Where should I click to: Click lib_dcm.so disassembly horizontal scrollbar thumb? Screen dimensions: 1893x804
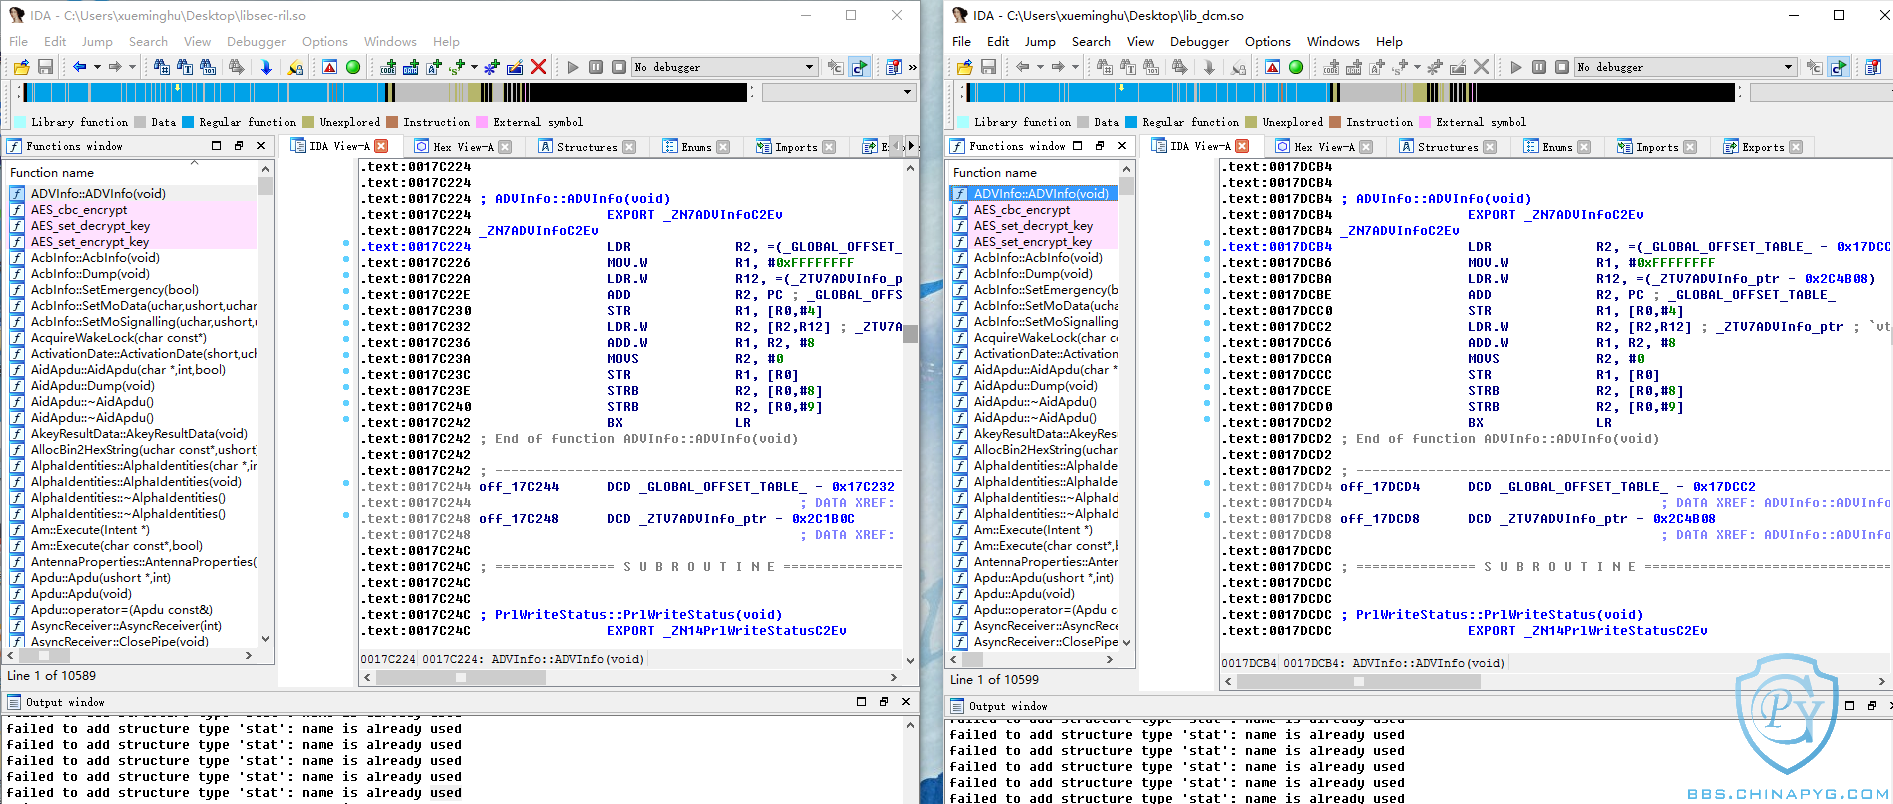[1358, 681]
